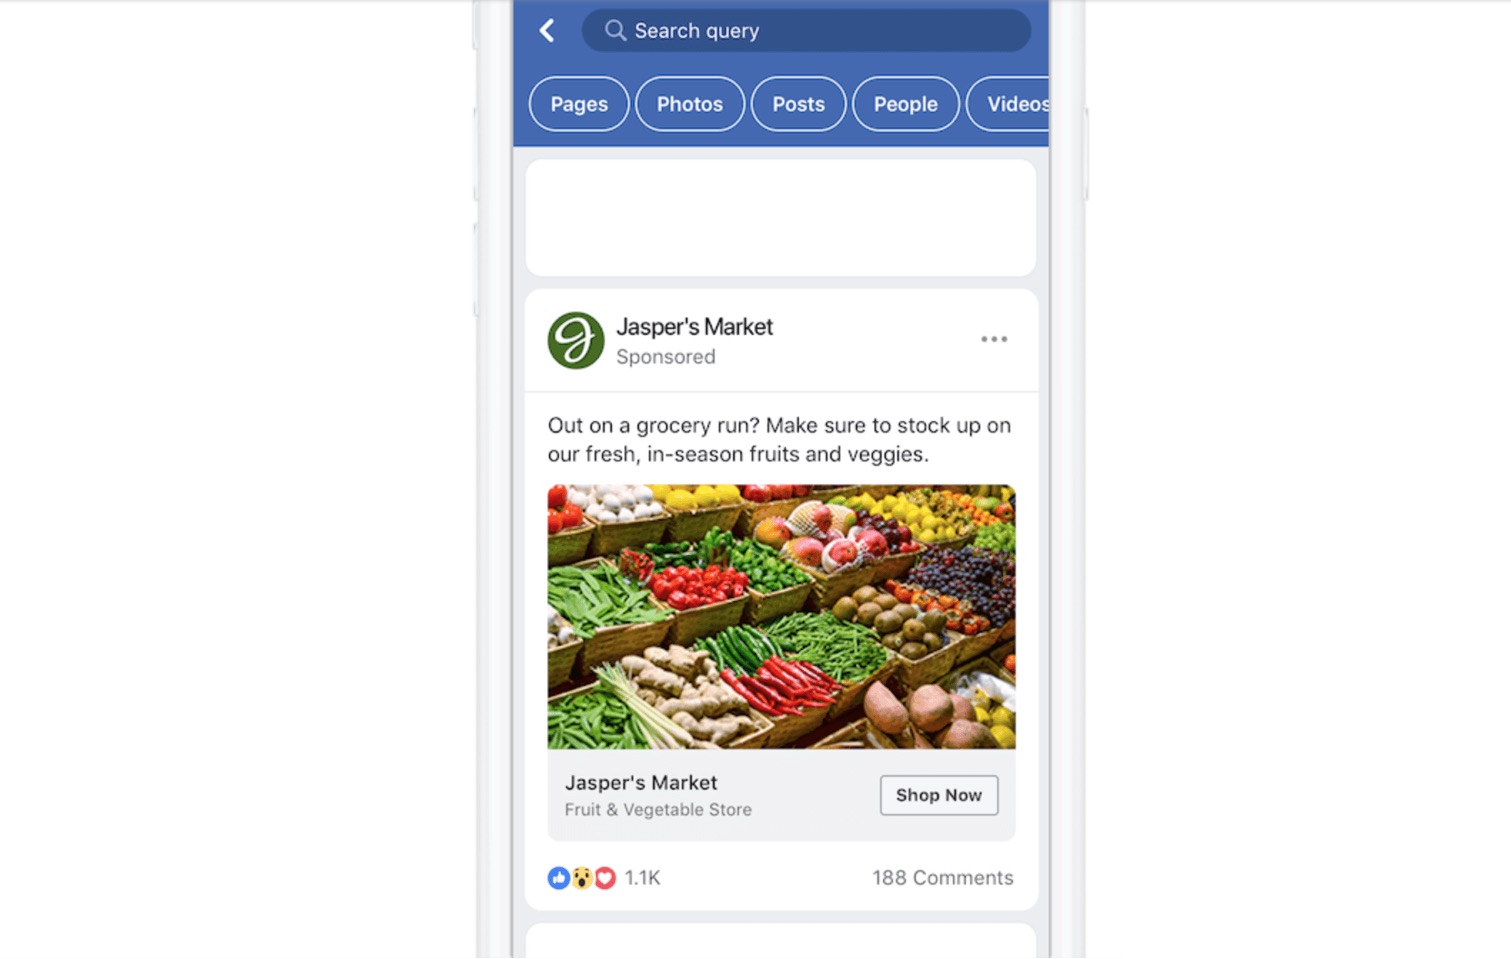Open the three-dot post options menu

pos(994,339)
